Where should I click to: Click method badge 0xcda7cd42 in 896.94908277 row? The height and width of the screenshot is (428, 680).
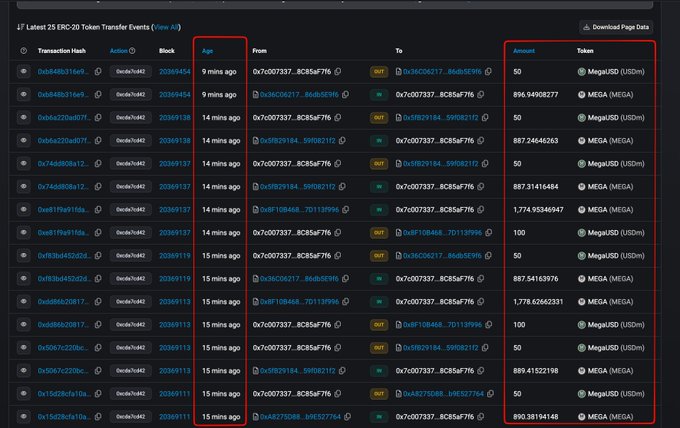131,95
